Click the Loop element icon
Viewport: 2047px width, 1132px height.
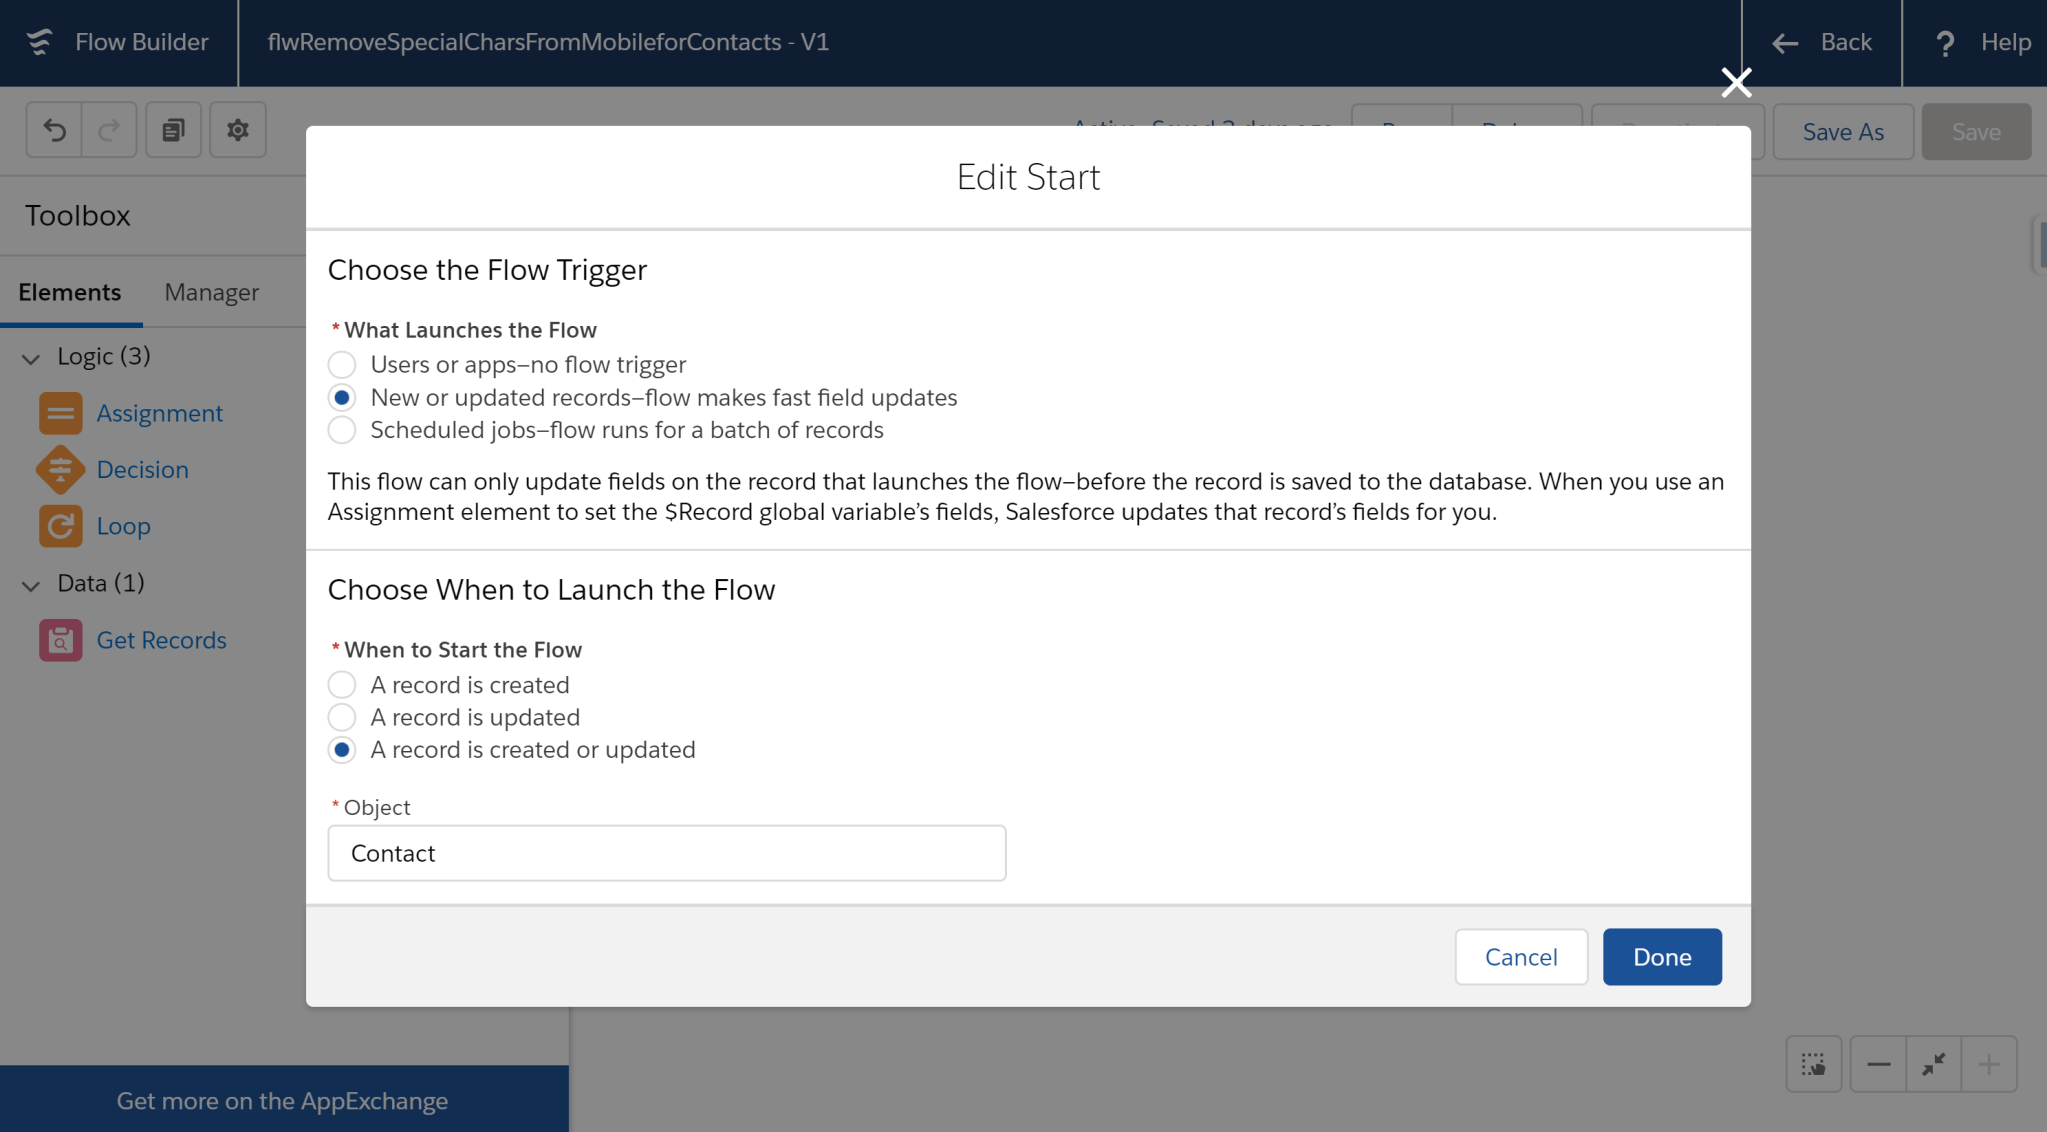(x=61, y=526)
